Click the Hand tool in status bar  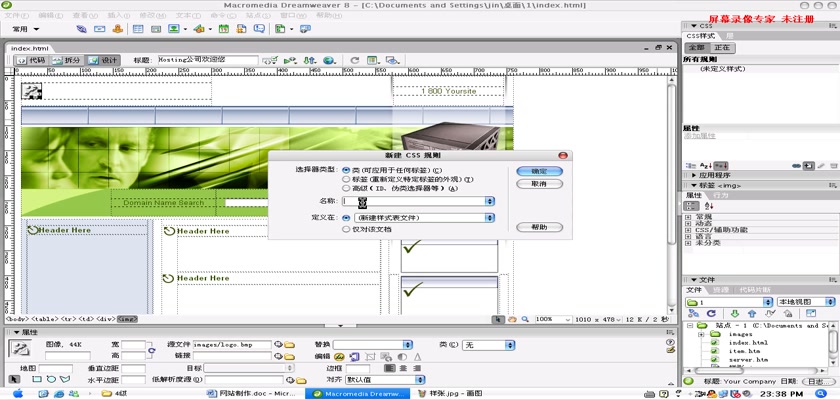tap(512, 319)
